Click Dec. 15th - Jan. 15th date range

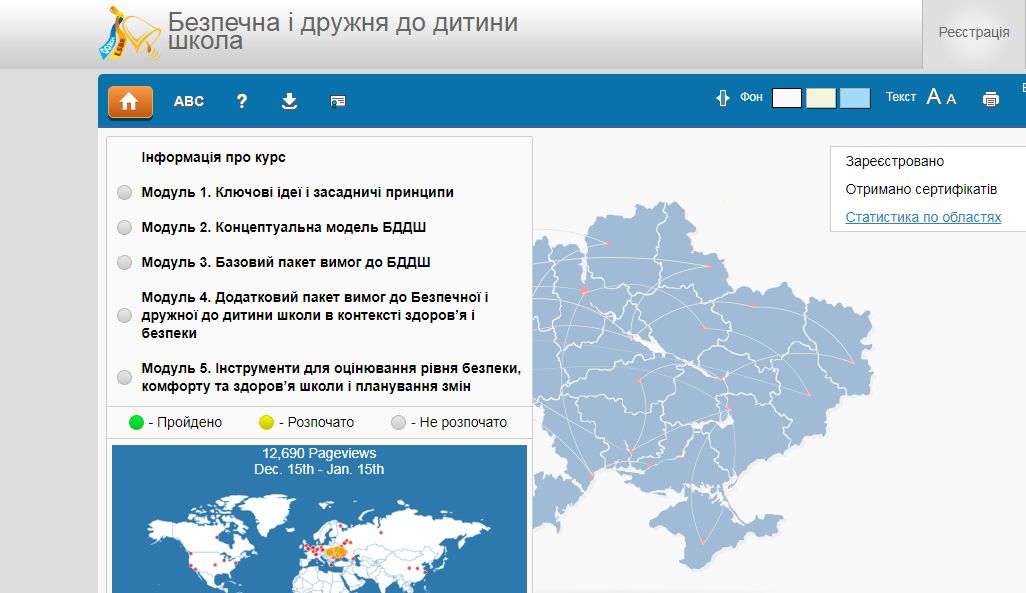pyautogui.click(x=319, y=469)
